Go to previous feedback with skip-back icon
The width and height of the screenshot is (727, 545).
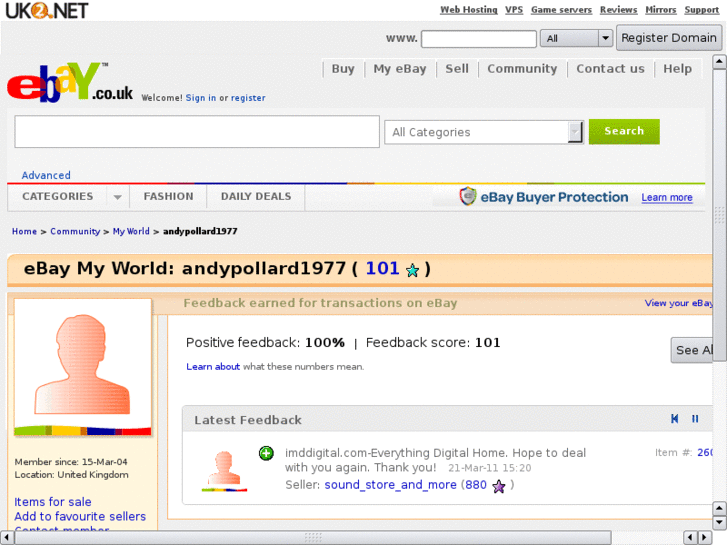click(675, 419)
